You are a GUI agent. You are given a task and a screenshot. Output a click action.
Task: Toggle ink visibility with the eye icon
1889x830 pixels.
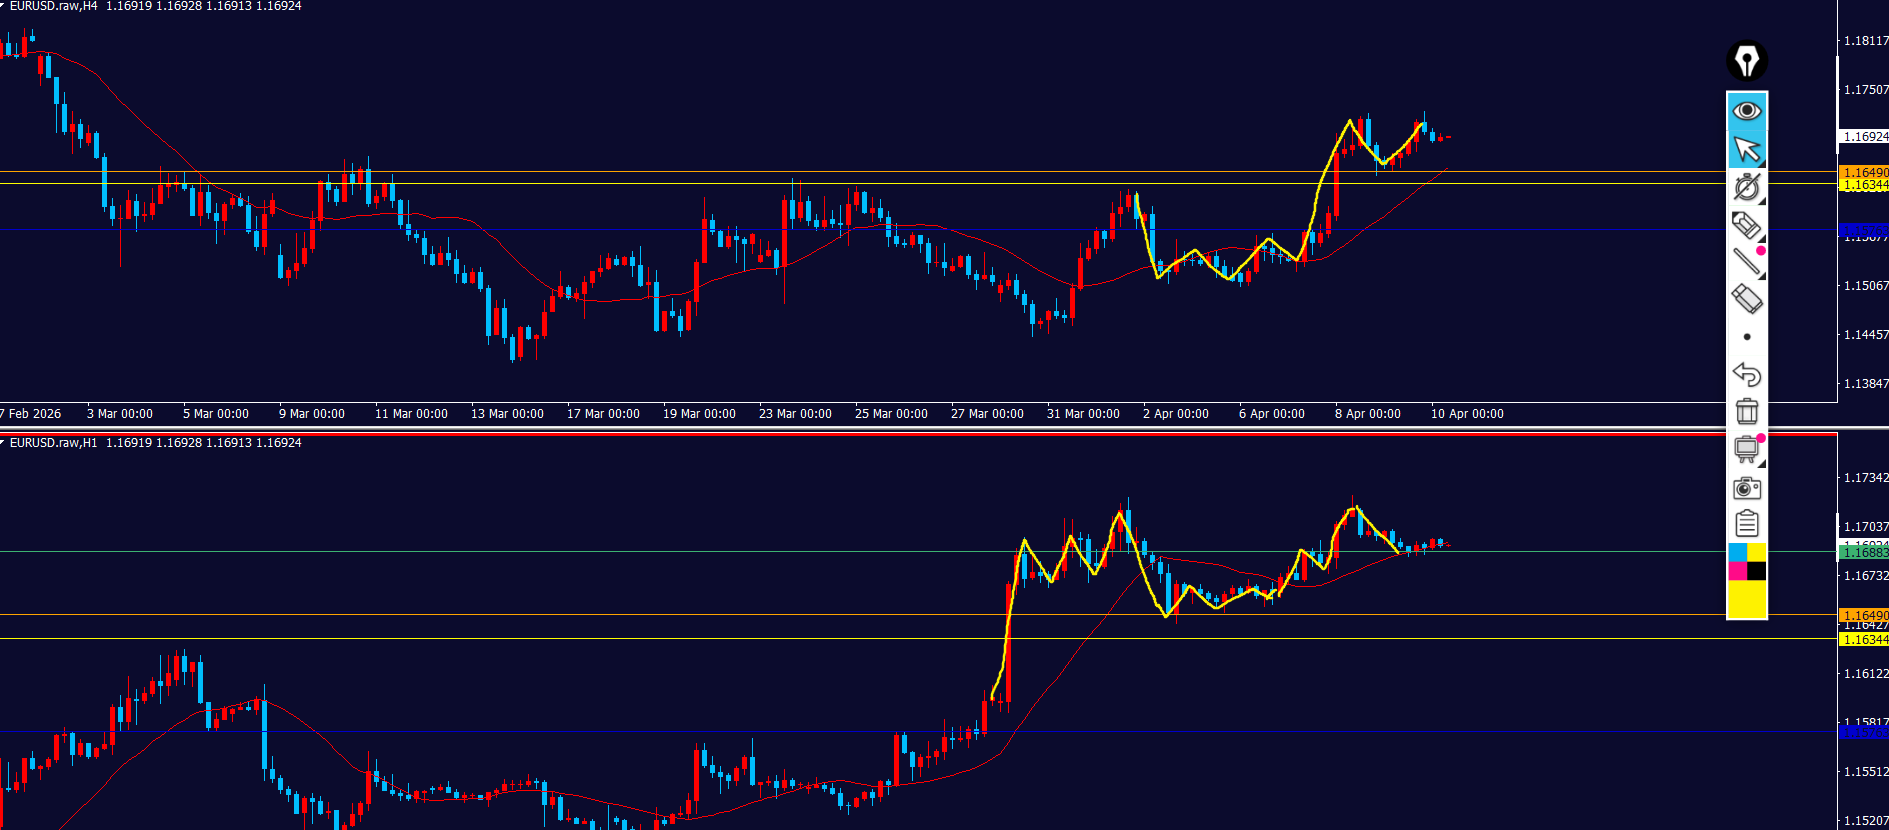pyautogui.click(x=1747, y=110)
